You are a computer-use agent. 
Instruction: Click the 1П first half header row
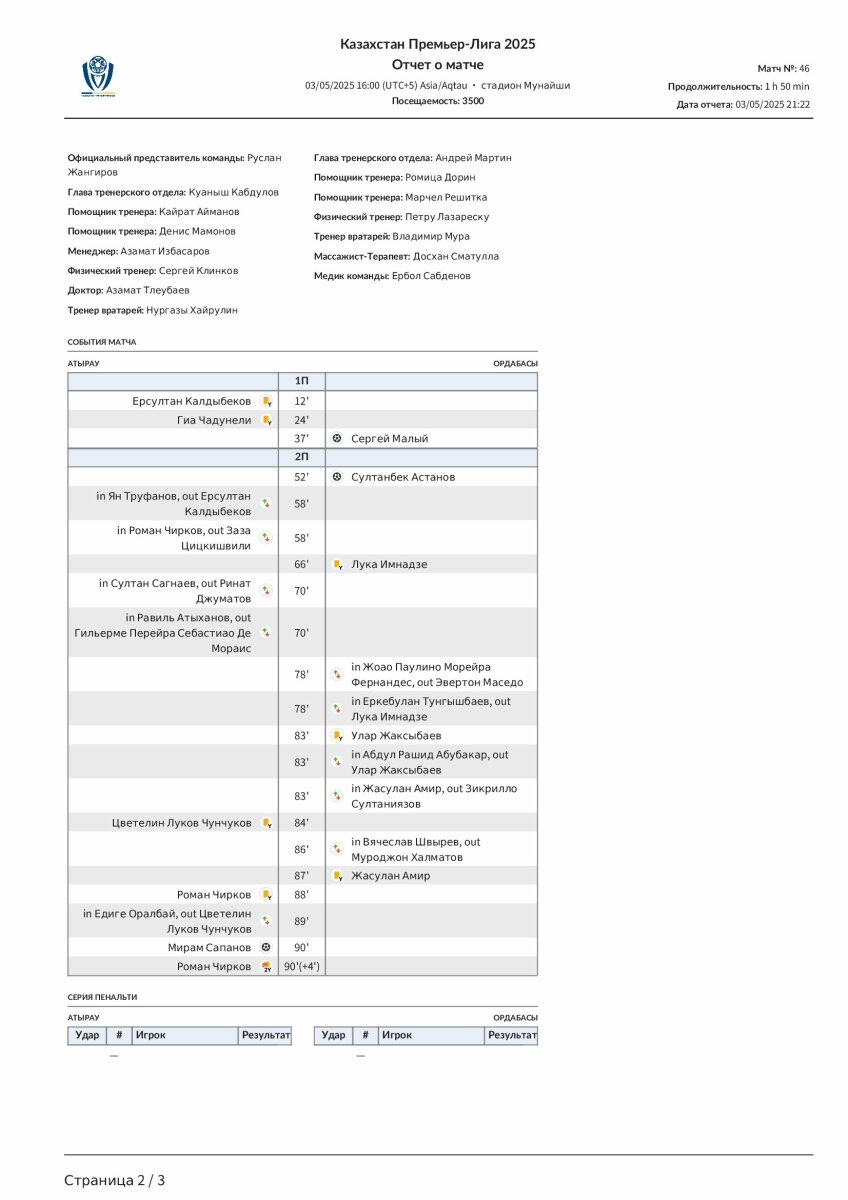302,381
